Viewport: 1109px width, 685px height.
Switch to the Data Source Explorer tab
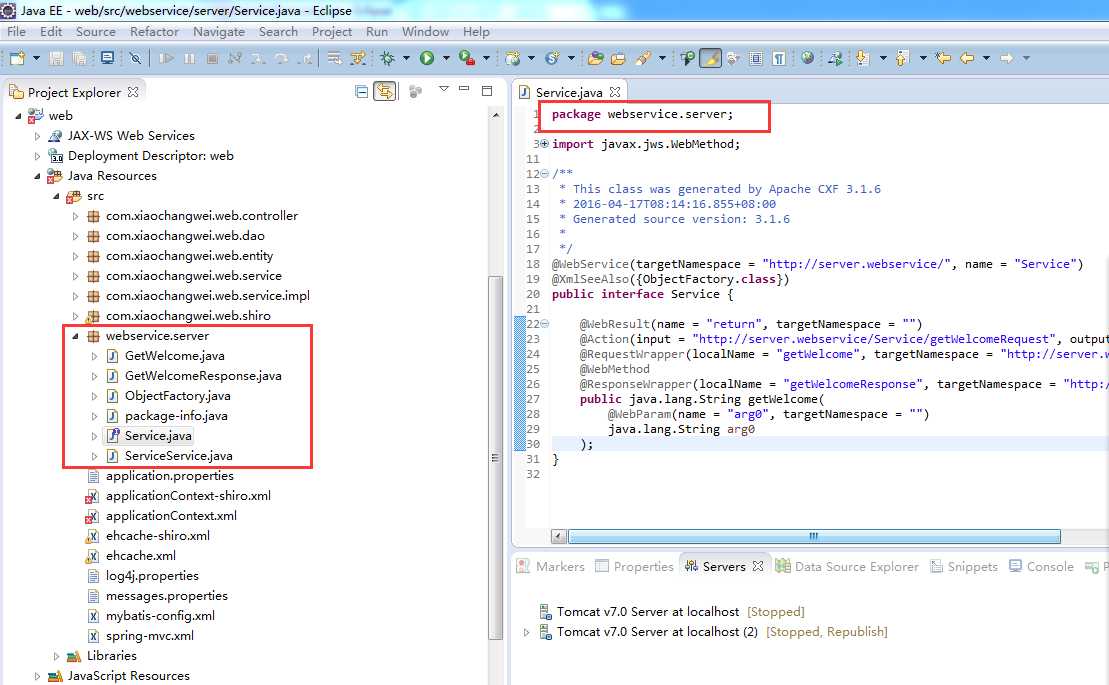[847, 566]
